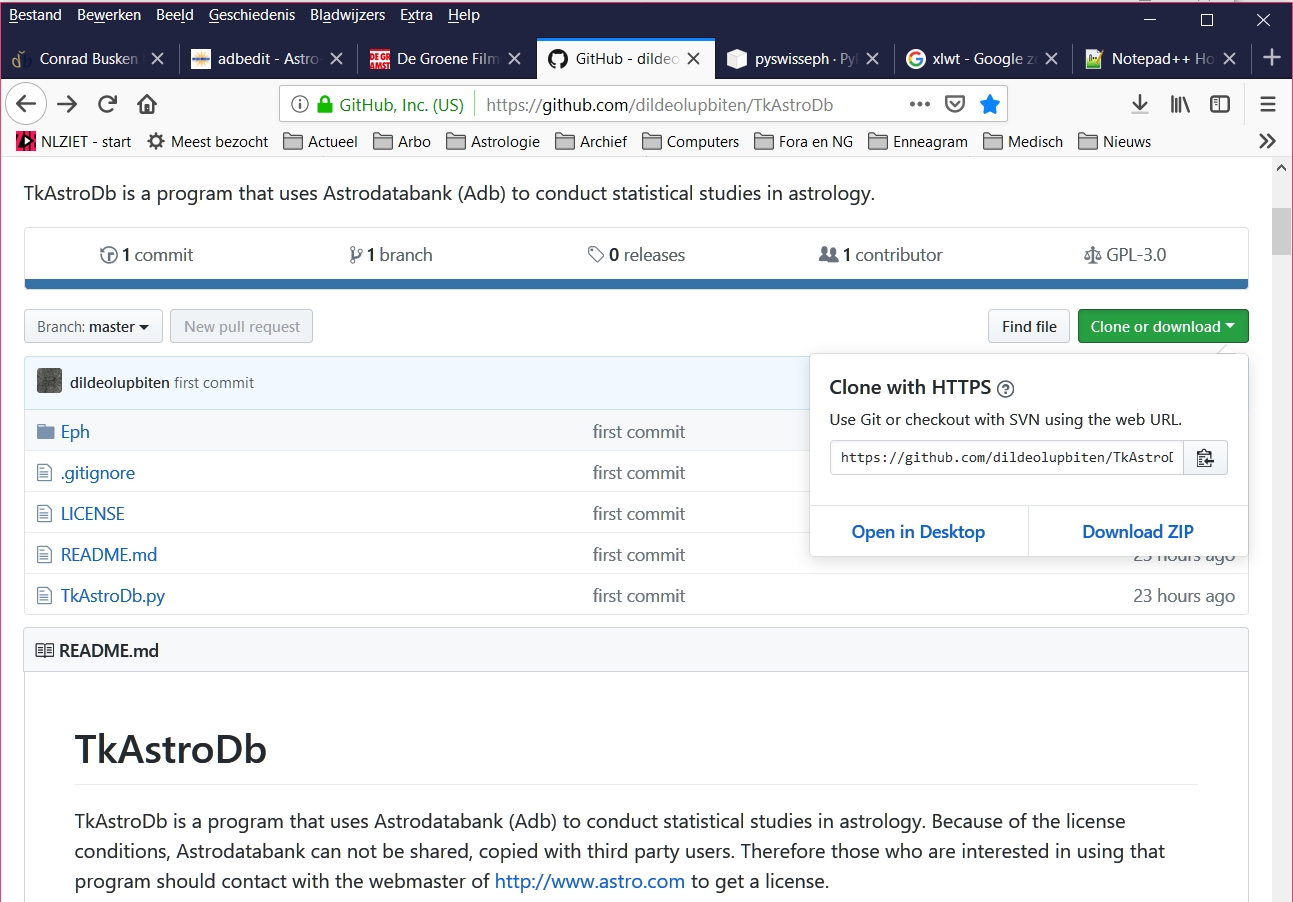Close the adbedit tab
Image resolution: width=1293 pixels, height=902 pixels.
(336, 59)
